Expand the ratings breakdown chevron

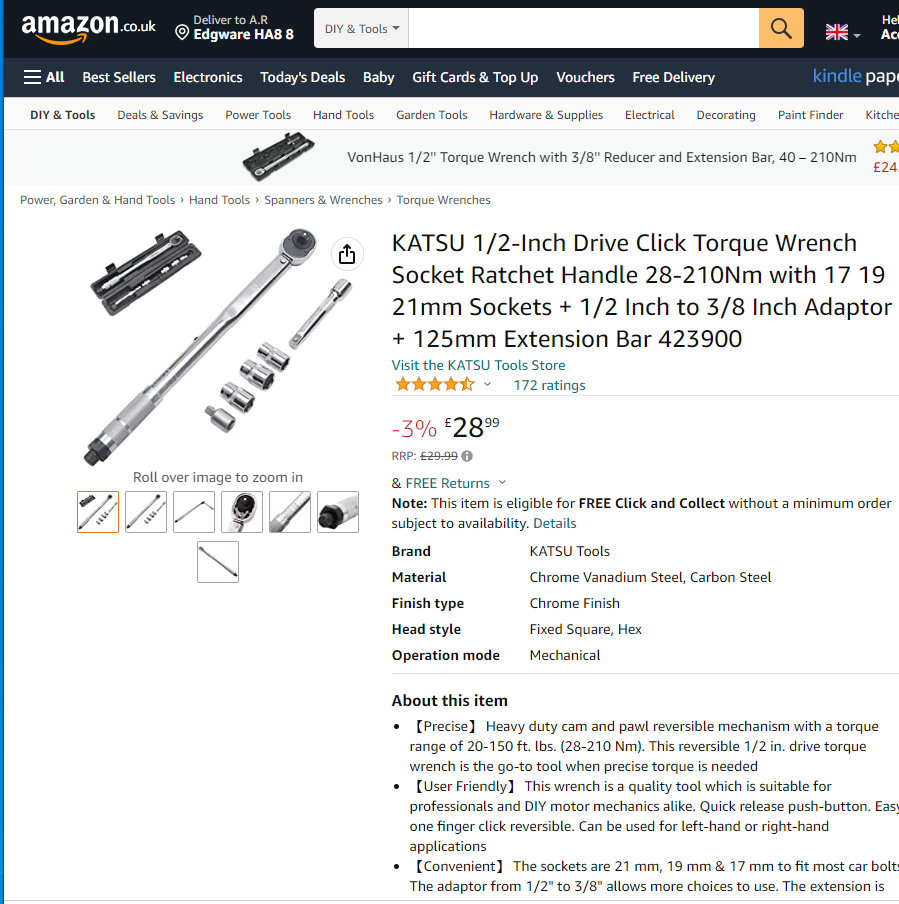point(487,384)
